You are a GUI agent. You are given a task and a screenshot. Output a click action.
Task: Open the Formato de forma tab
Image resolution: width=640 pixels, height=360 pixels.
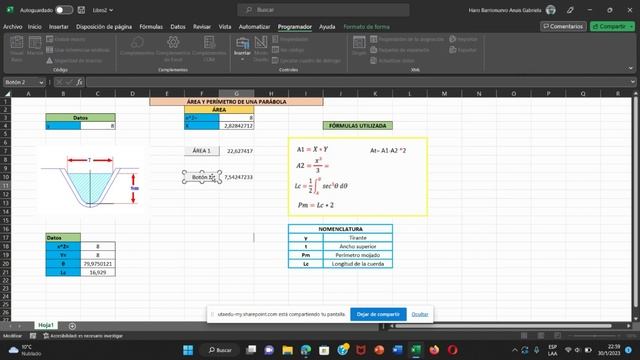click(x=366, y=27)
